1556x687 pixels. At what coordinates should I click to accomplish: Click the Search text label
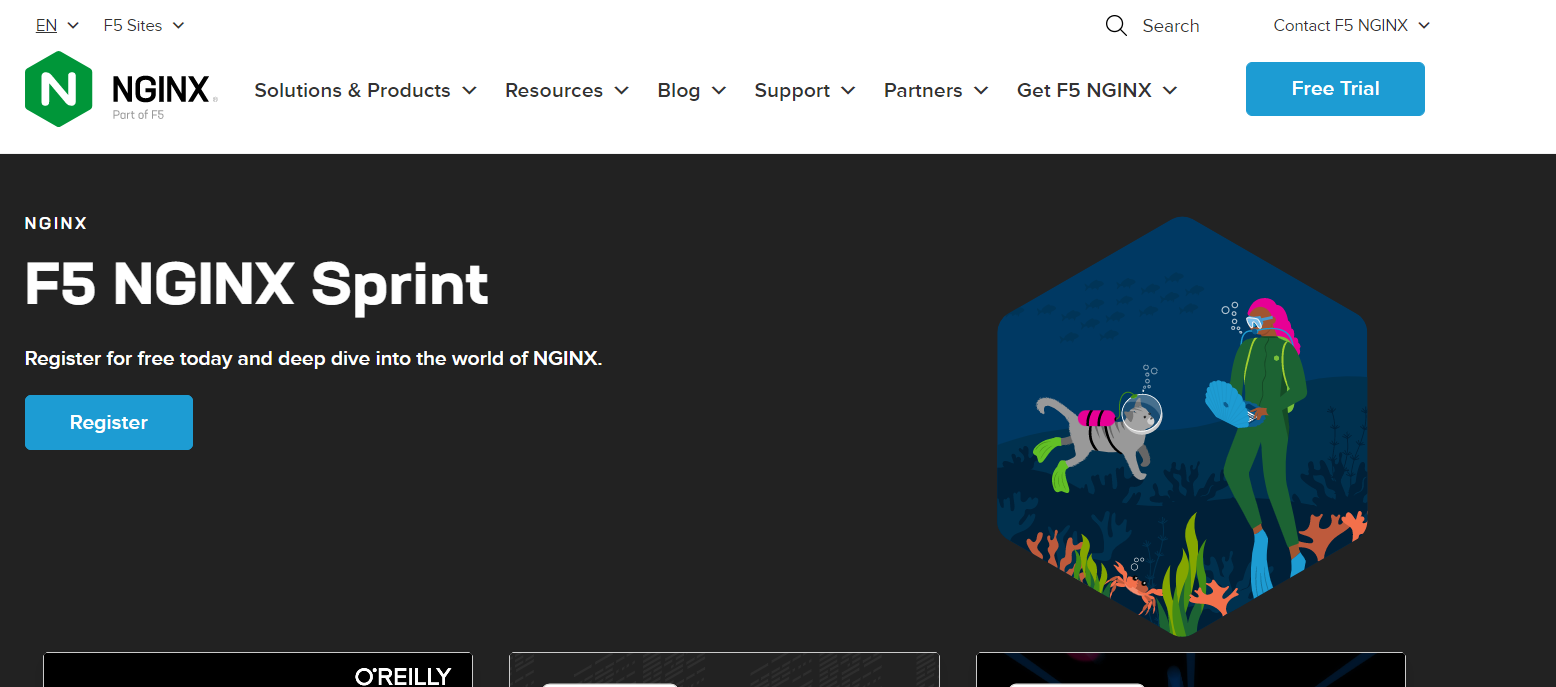1170,26
